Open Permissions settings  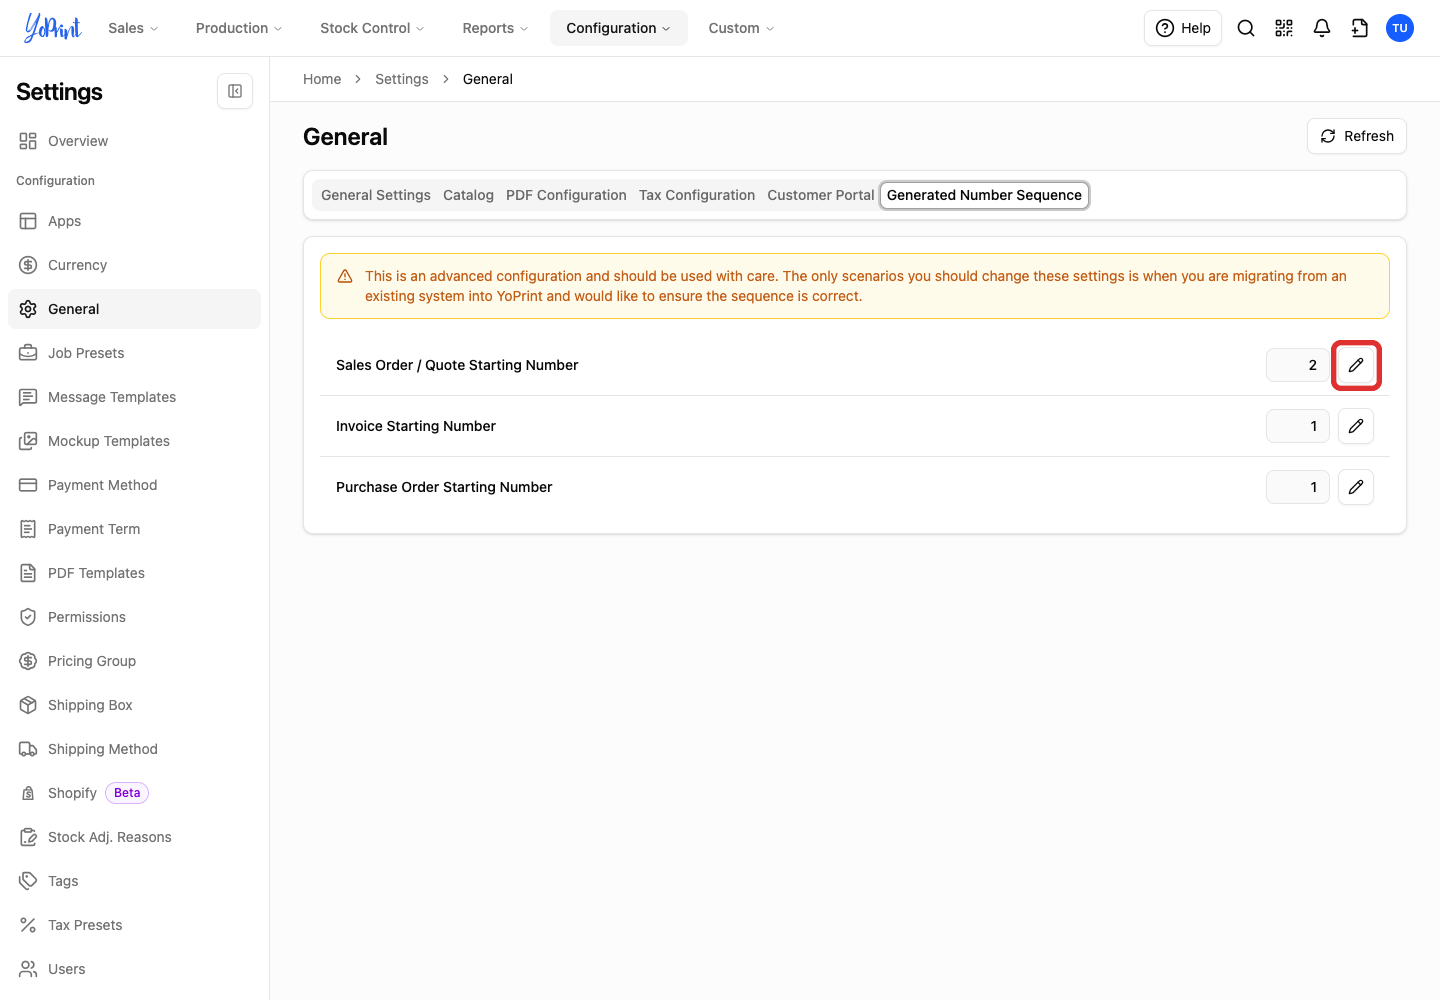134,617
